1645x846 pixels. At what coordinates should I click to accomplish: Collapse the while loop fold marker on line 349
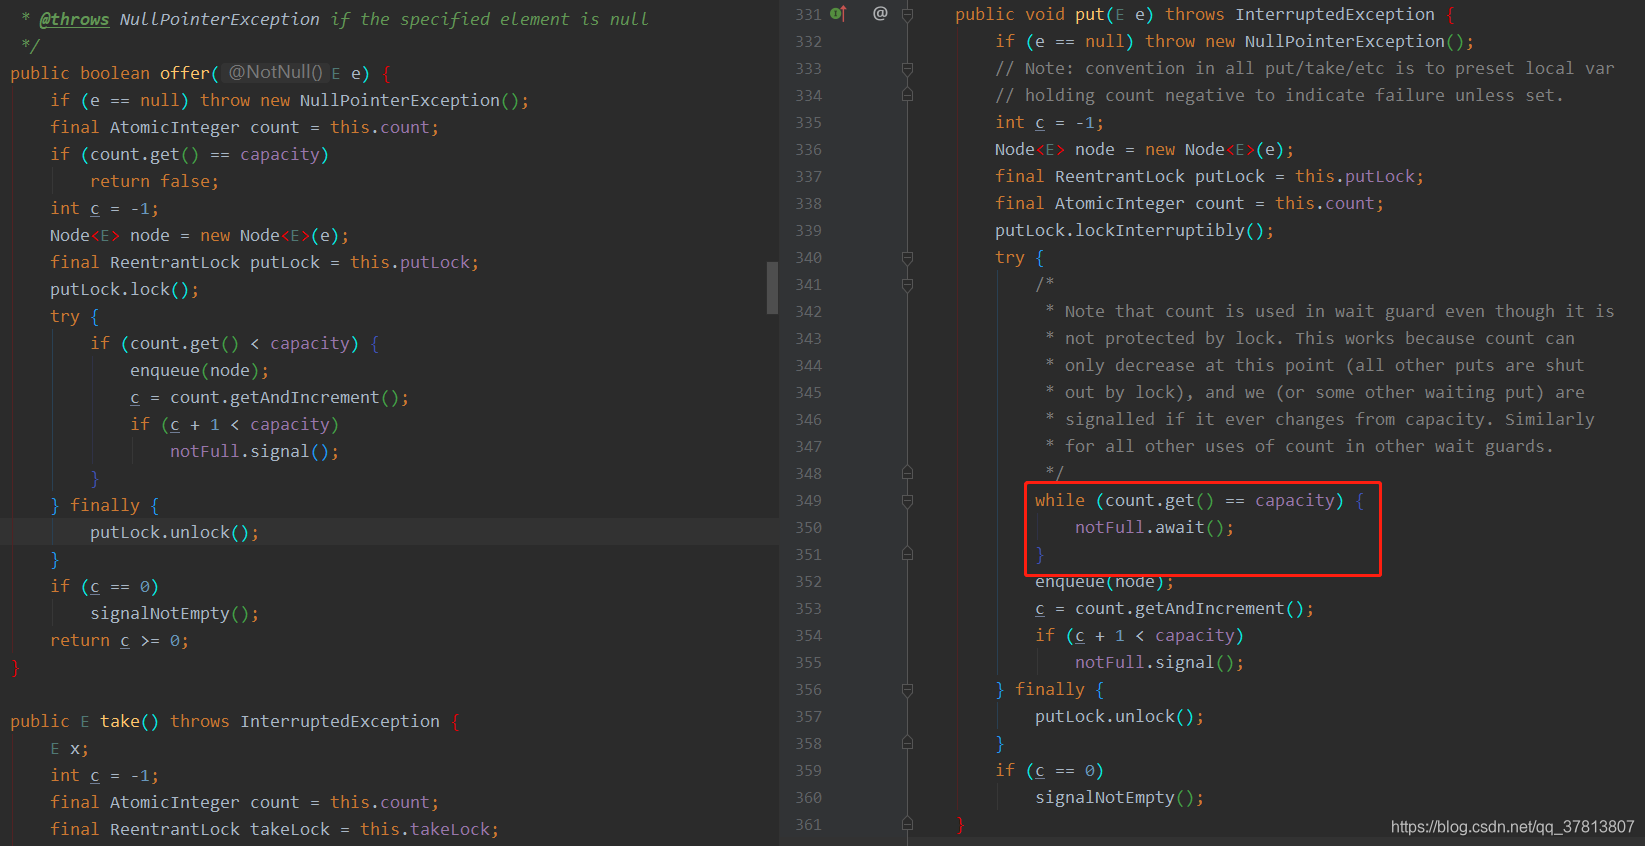coord(907,500)
